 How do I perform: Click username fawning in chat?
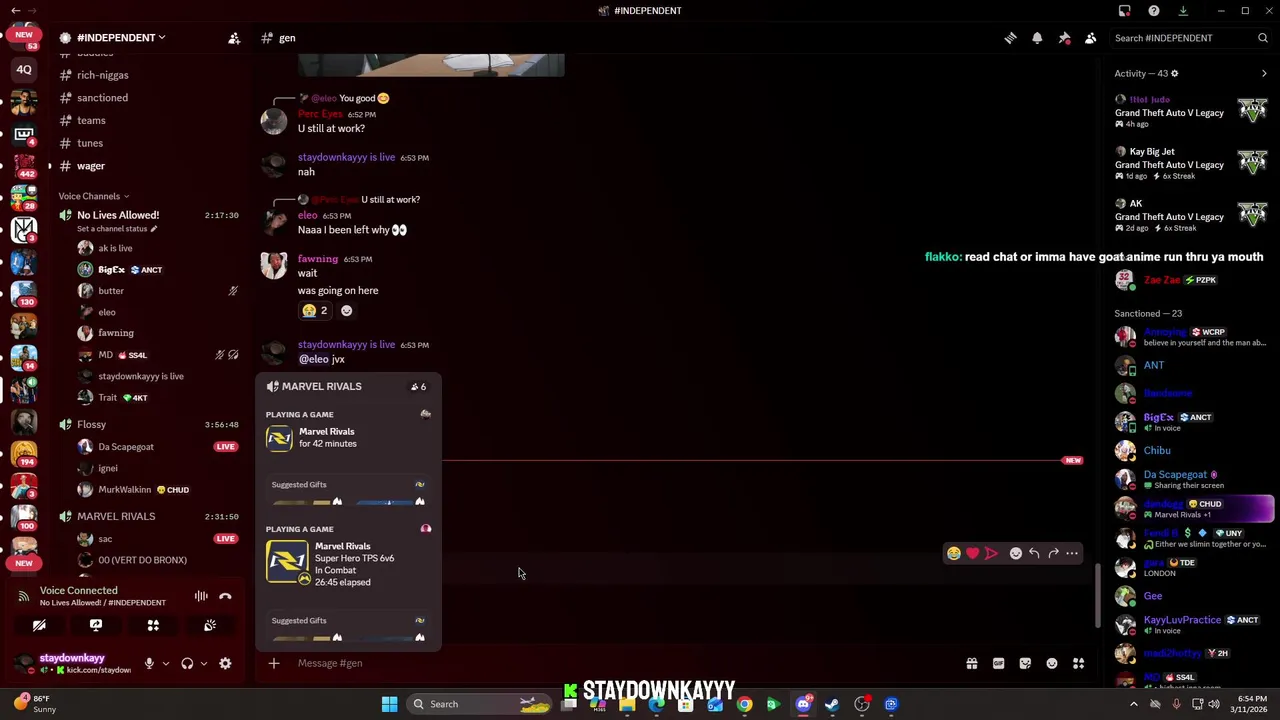click(x=318, y=259)
